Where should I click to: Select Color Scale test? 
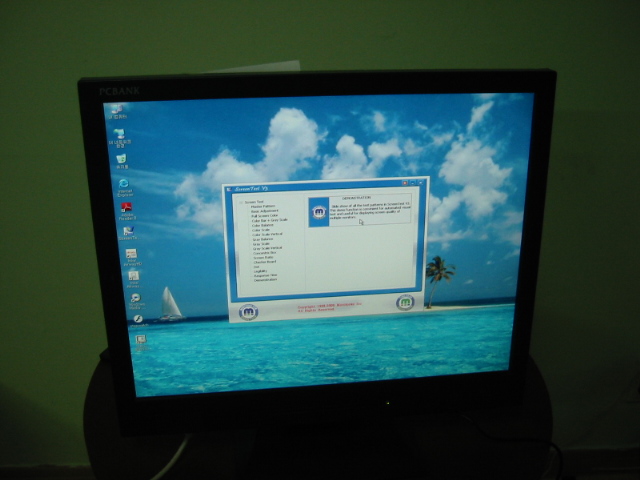(261, 230)
